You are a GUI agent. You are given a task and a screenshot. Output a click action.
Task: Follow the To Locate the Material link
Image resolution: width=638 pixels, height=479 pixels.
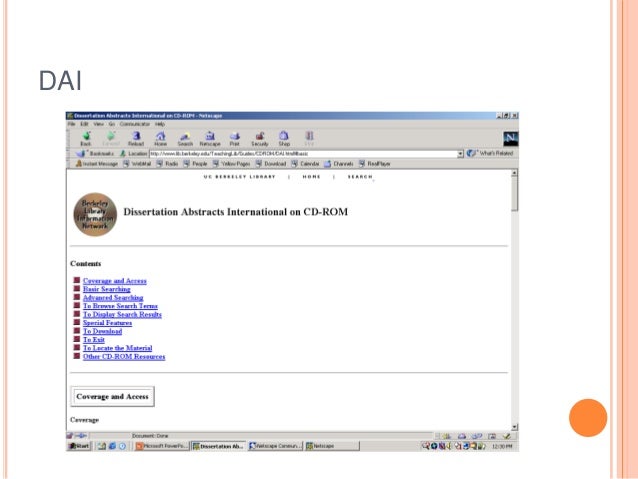pos(118,348)
